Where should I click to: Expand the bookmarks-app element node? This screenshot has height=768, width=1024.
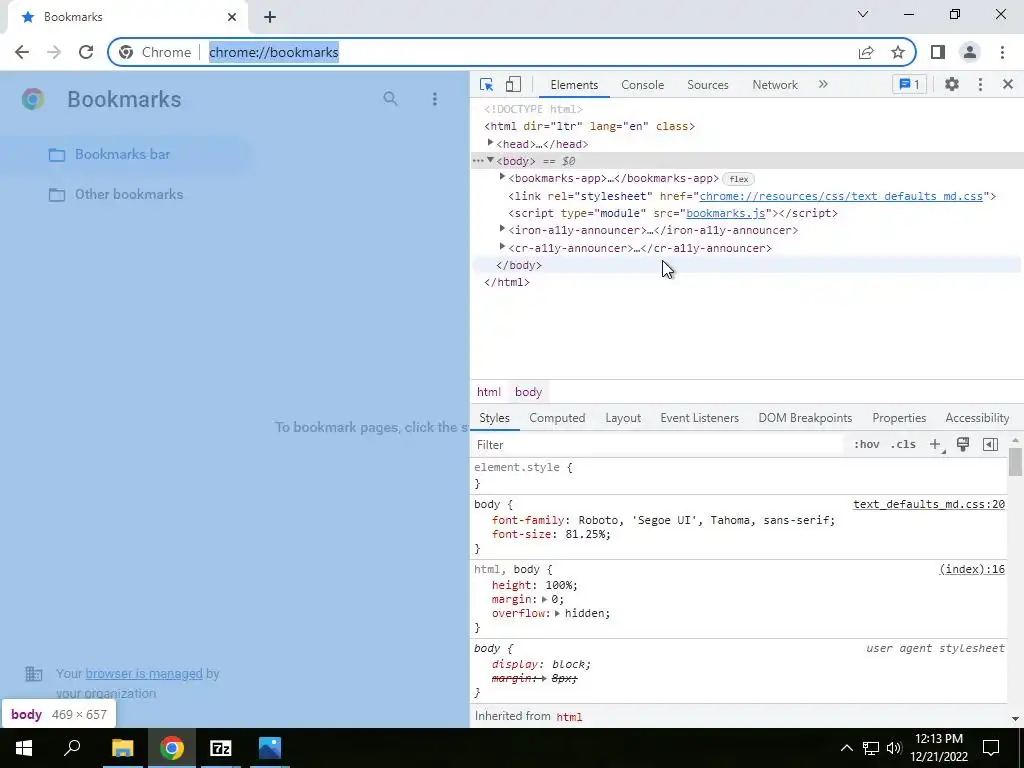[x=502, y=177]
